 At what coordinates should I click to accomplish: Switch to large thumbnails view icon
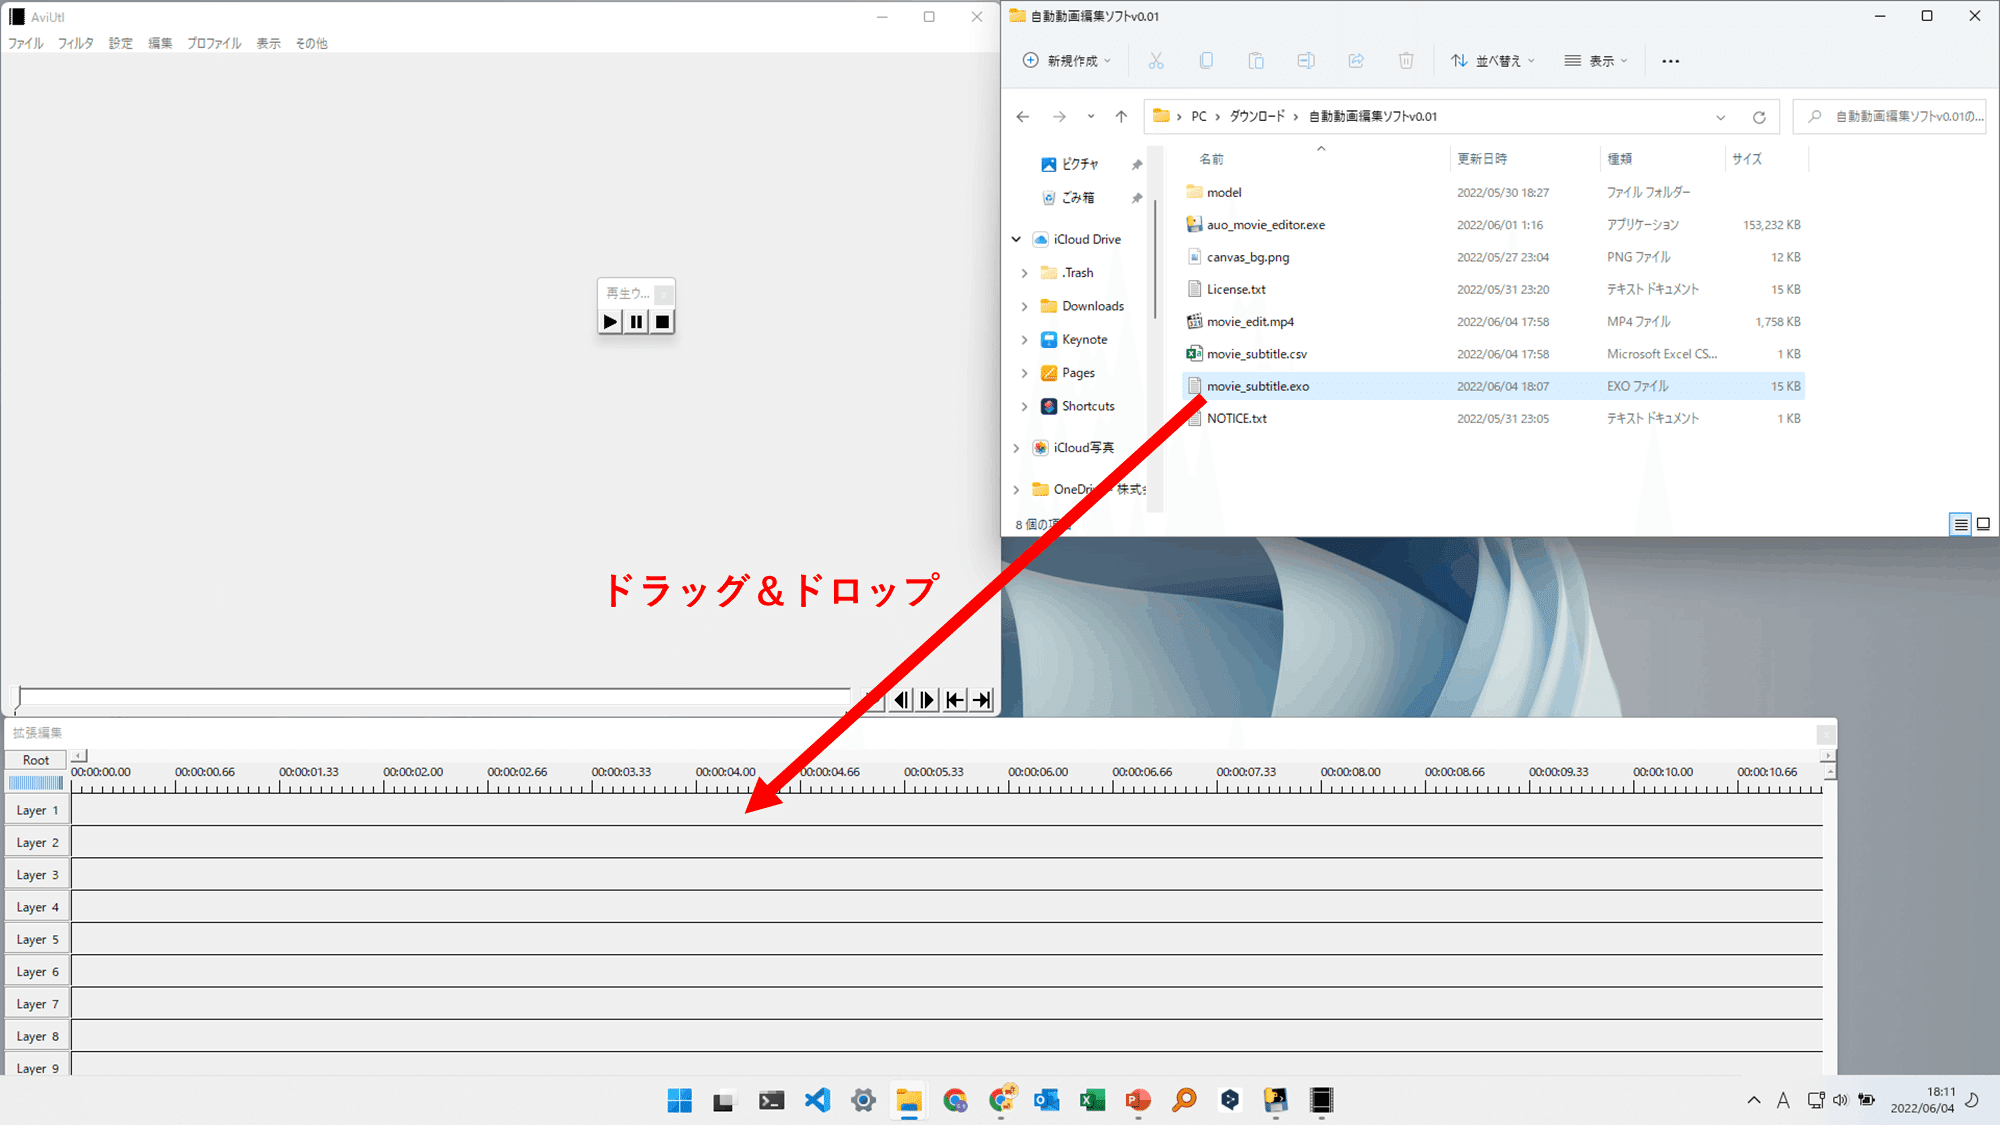point(1983,524)
